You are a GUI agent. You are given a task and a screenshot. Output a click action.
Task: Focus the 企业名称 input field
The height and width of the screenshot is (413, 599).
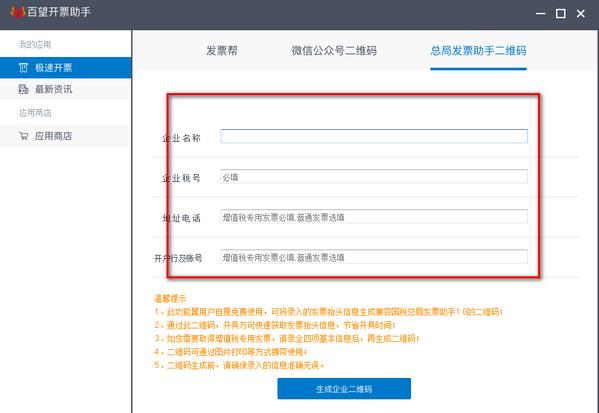[374, 136]
